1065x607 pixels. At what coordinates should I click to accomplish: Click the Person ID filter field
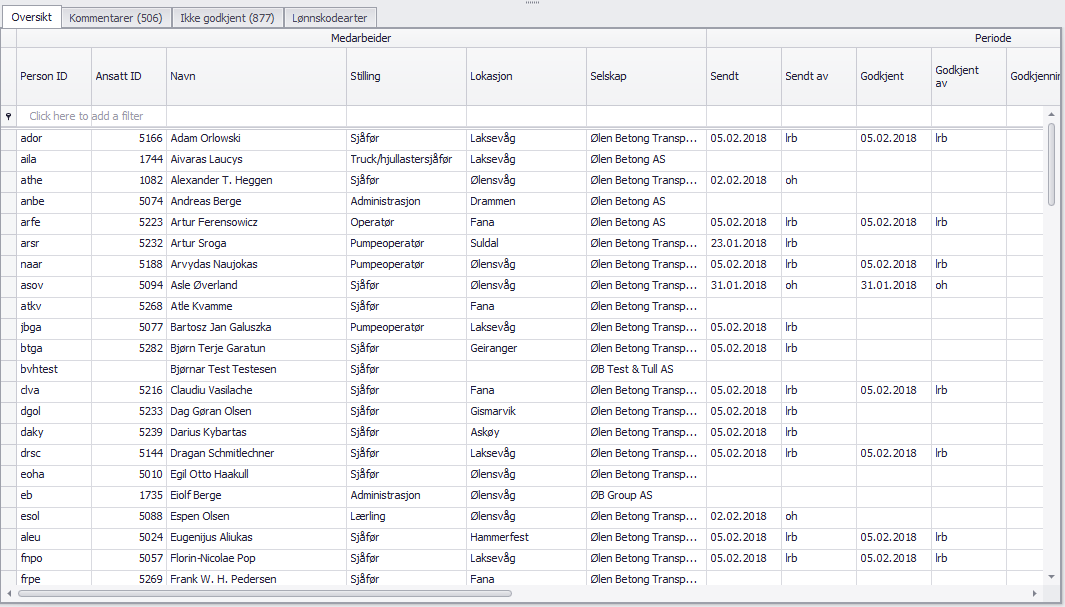(55, 116)
